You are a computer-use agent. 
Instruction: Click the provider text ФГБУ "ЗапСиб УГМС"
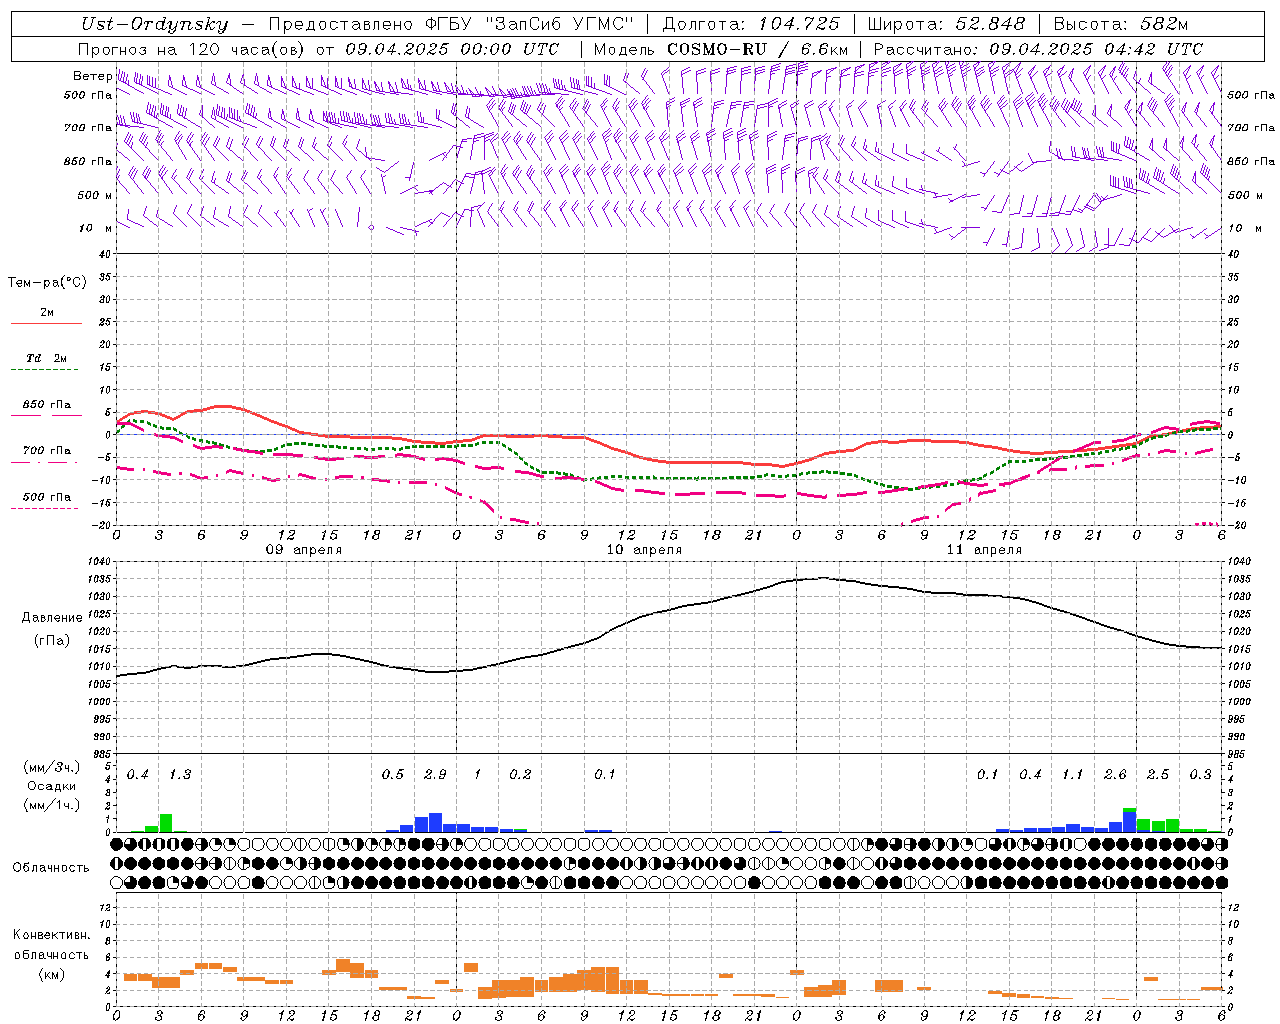pyautogui.click(x=530, y=24)
